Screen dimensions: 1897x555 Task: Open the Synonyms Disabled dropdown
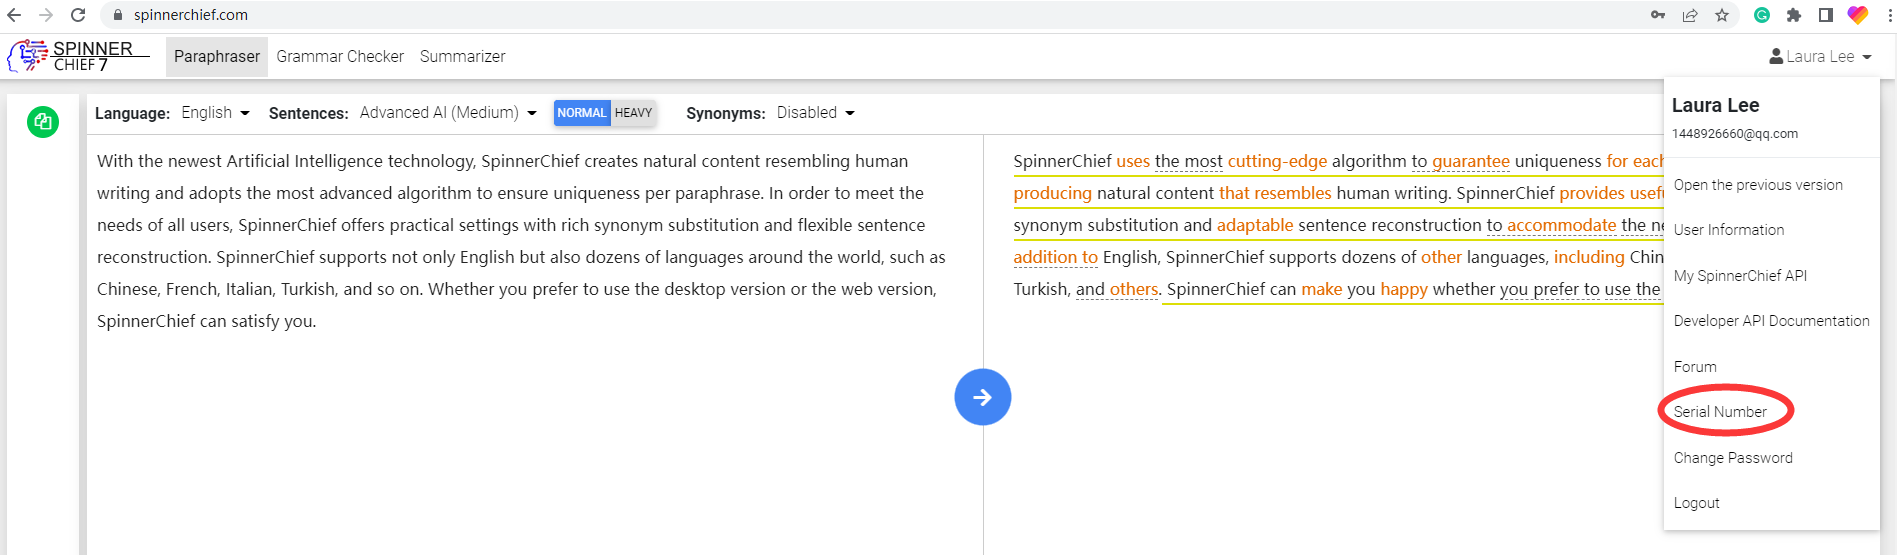pyautogui.click(x=815, y=113)
